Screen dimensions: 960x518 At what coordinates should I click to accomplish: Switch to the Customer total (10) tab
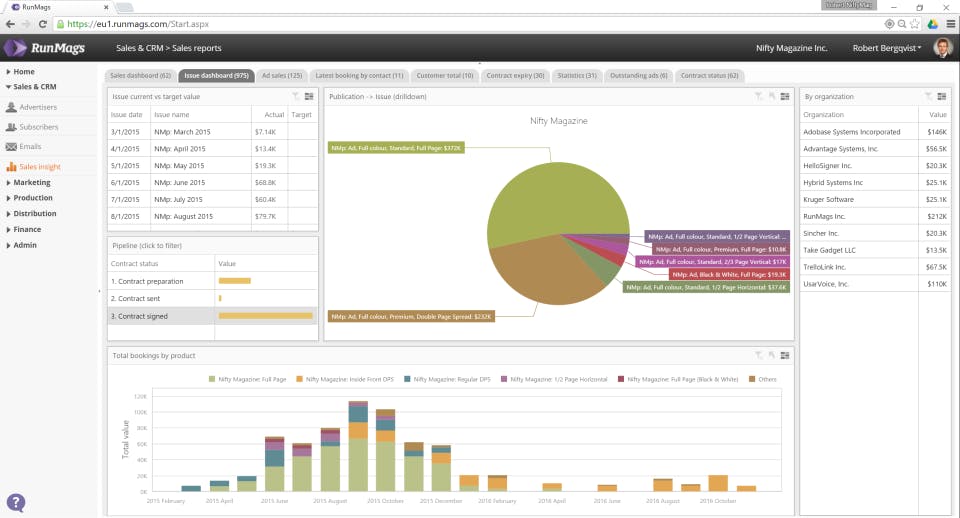[x=444, y=75]
